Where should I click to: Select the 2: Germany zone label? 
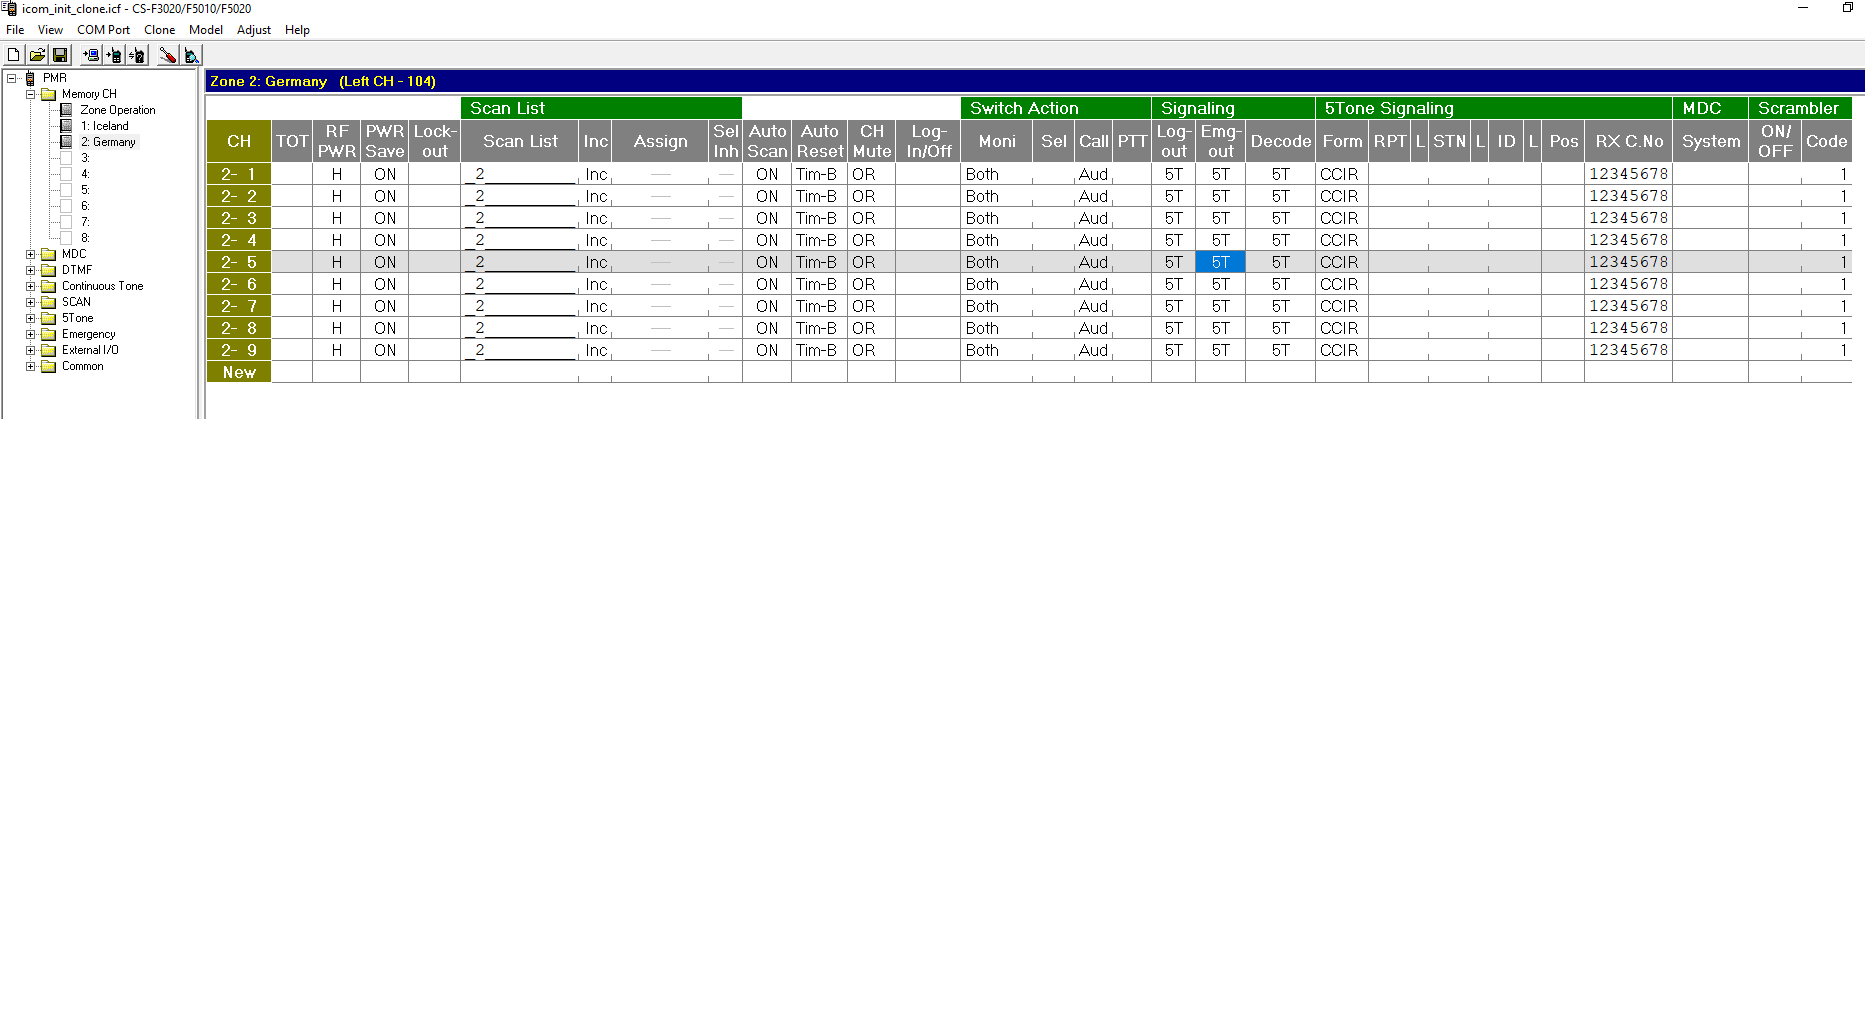click(108, 142)
